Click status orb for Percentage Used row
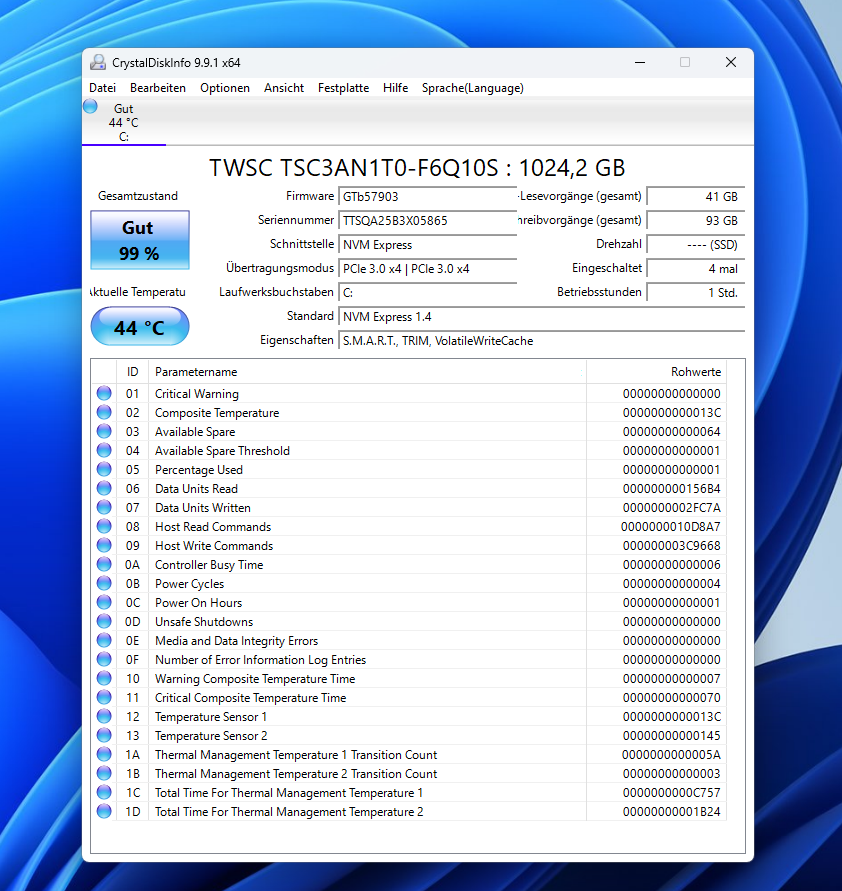The width and height of the screenshot is (842, 891). tap(104, 469)
